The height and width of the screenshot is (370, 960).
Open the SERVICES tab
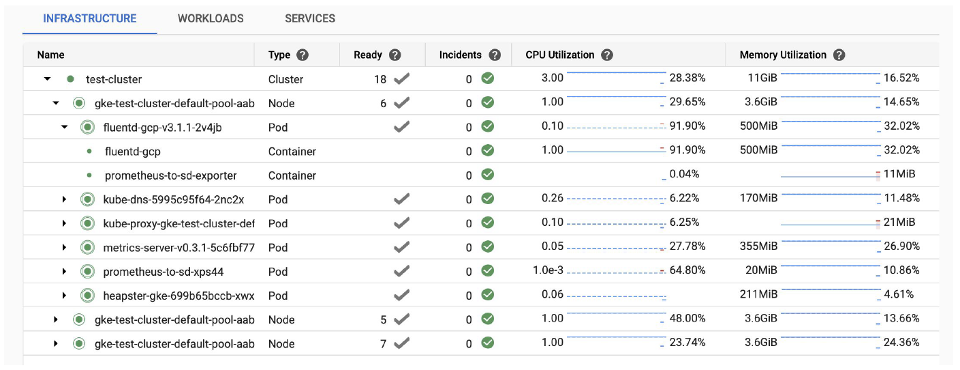(x=310, y=18)
